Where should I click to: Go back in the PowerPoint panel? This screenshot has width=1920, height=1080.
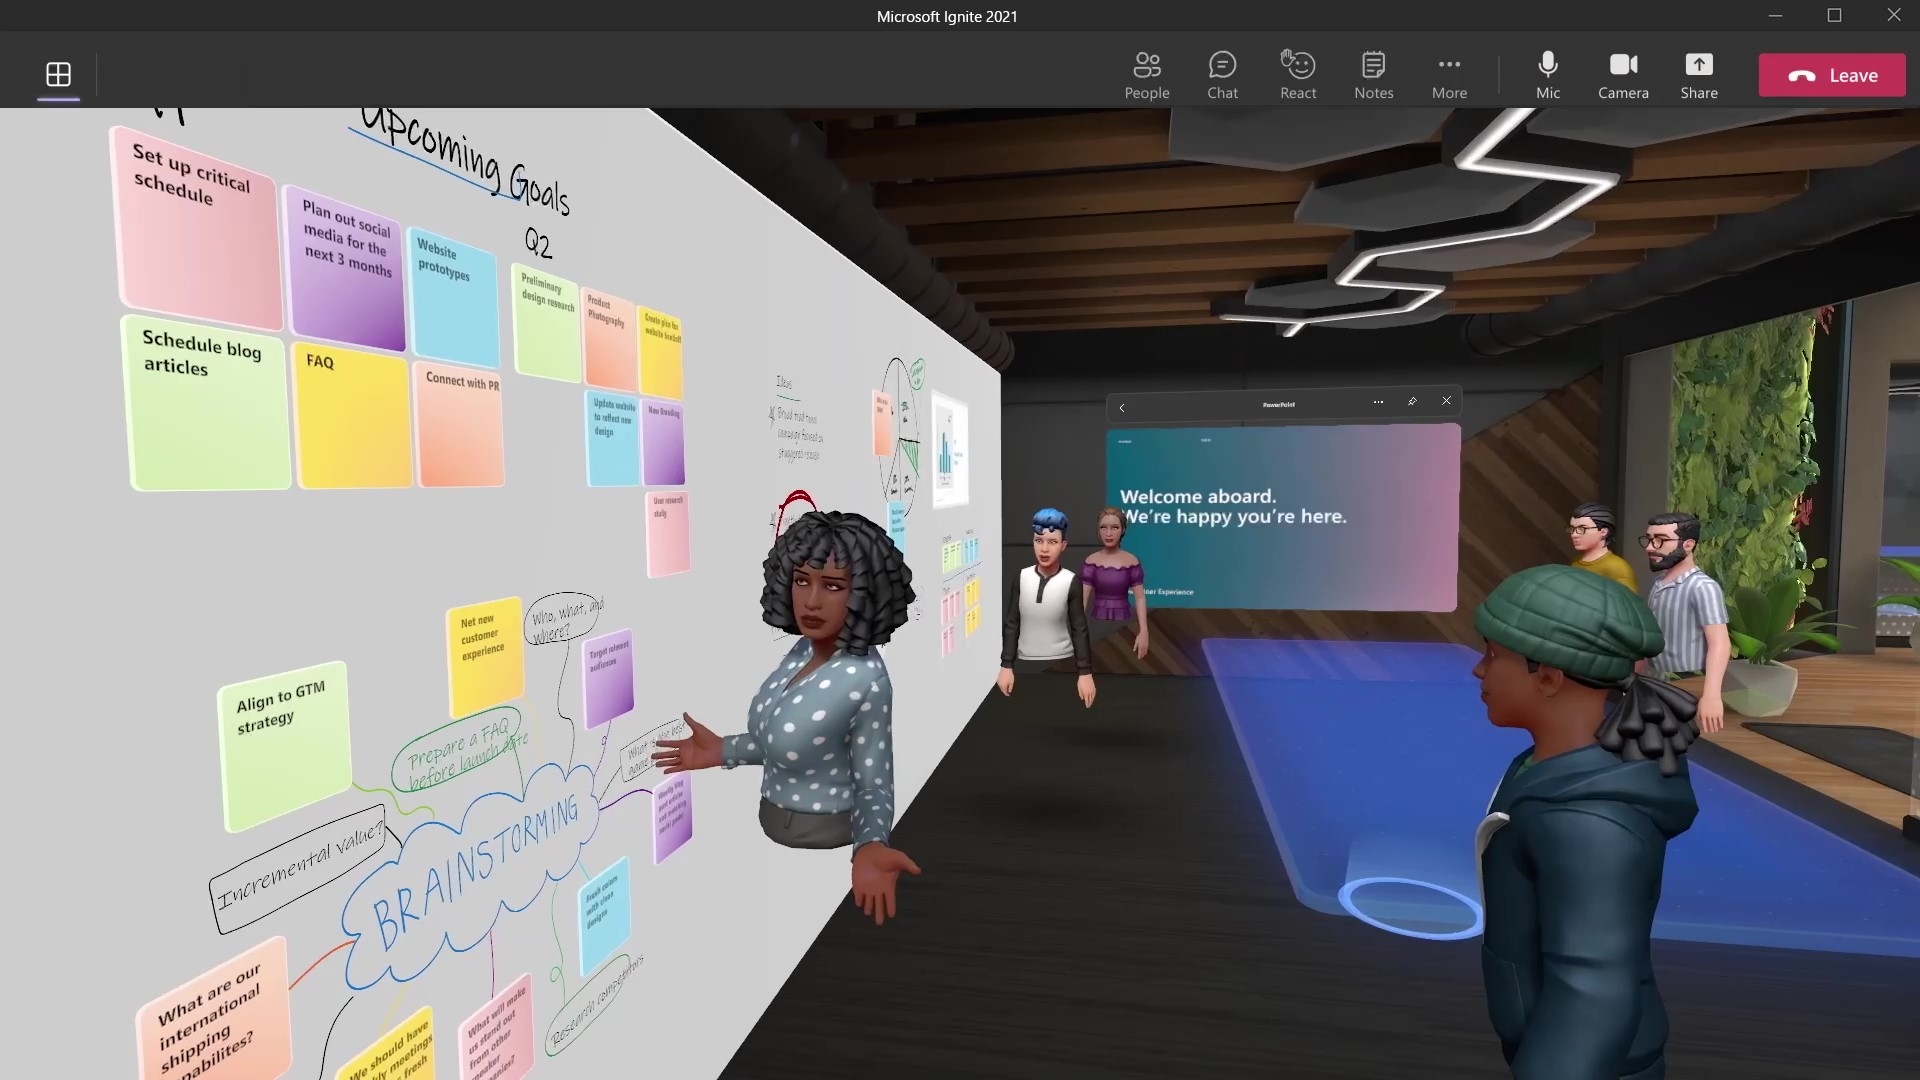1122,407
